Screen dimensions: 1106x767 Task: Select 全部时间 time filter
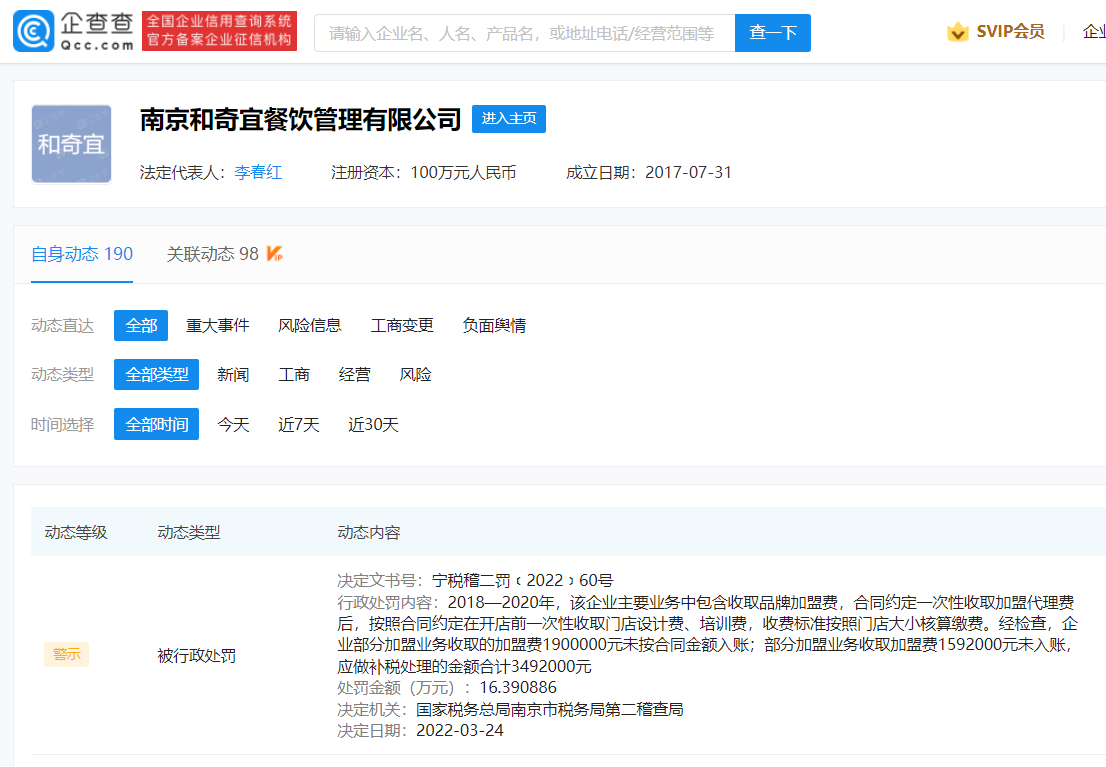tap(157, 424)
